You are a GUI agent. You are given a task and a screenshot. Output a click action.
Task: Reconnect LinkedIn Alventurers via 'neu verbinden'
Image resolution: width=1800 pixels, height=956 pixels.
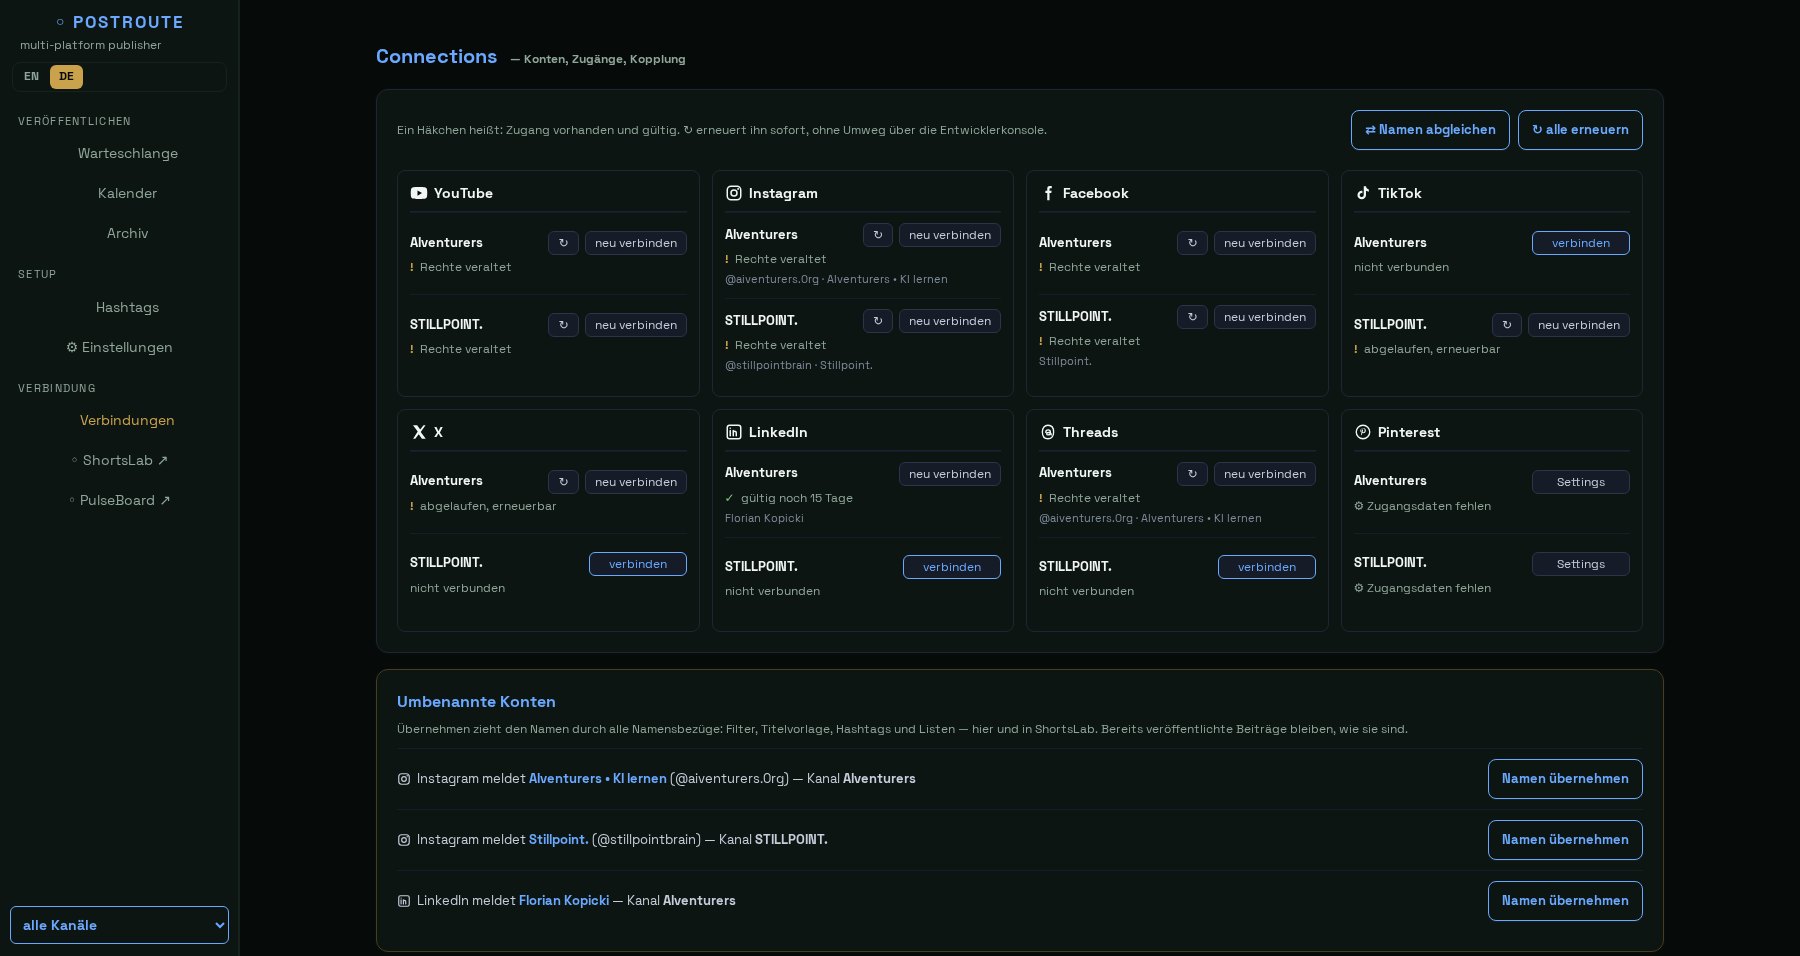(950, 474)
